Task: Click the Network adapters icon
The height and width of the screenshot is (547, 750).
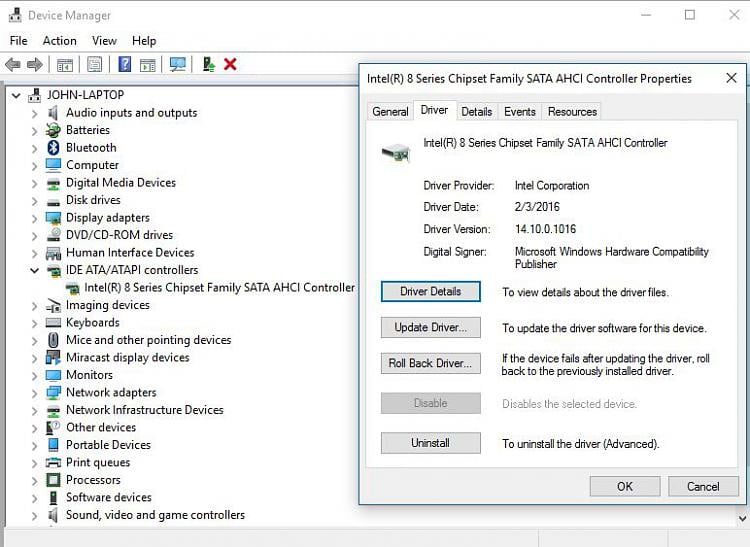Action: 53,393
